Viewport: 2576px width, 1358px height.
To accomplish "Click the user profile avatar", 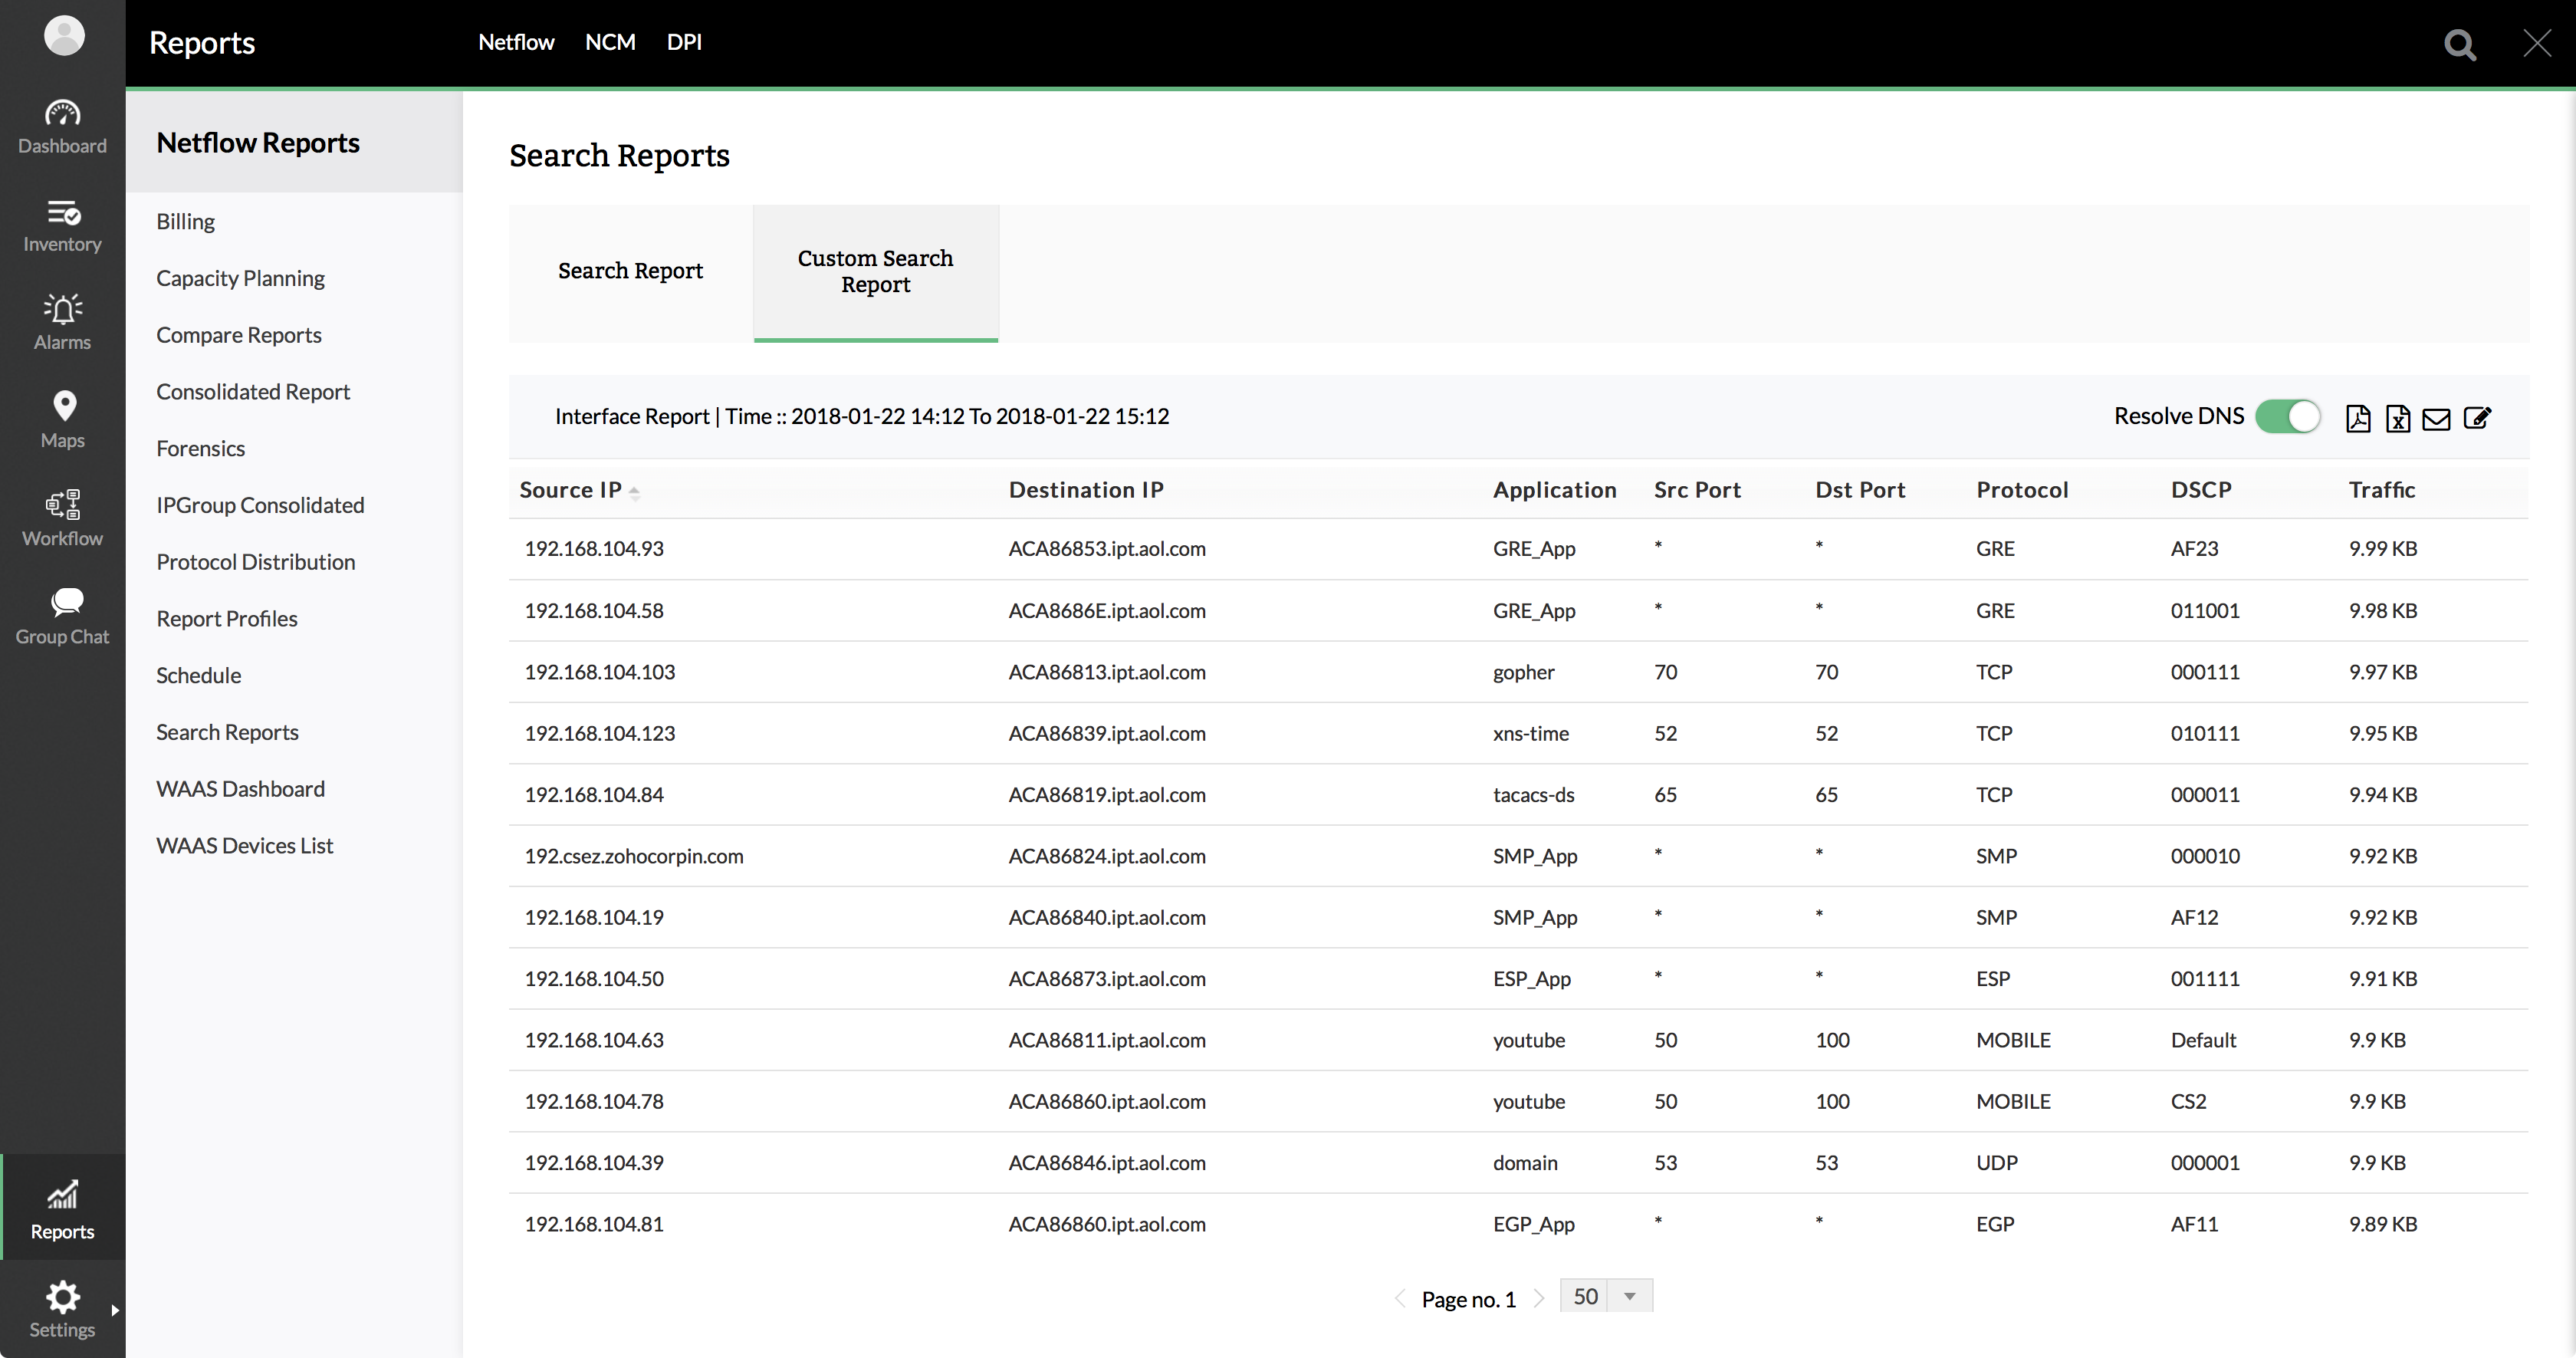I will point(64,36).
